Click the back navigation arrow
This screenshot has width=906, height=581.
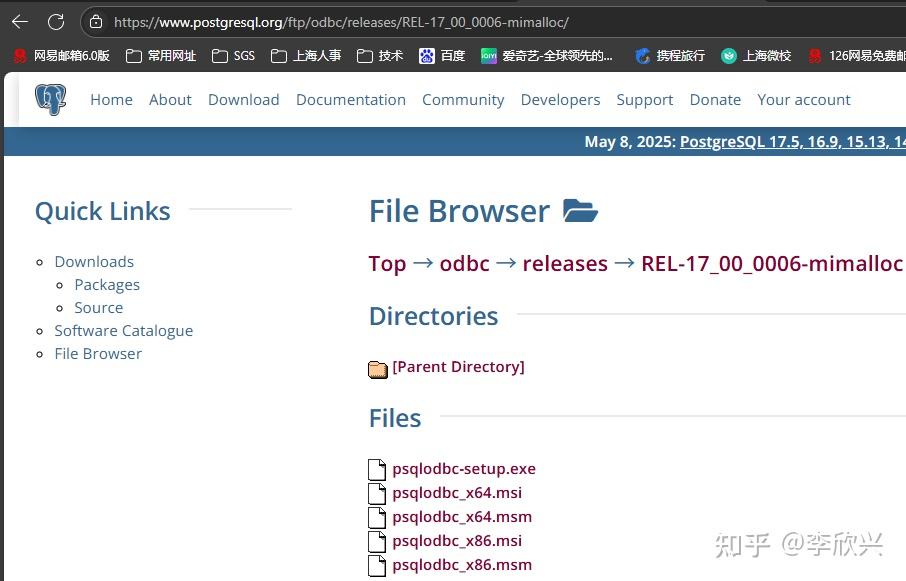tap(19, 20)
